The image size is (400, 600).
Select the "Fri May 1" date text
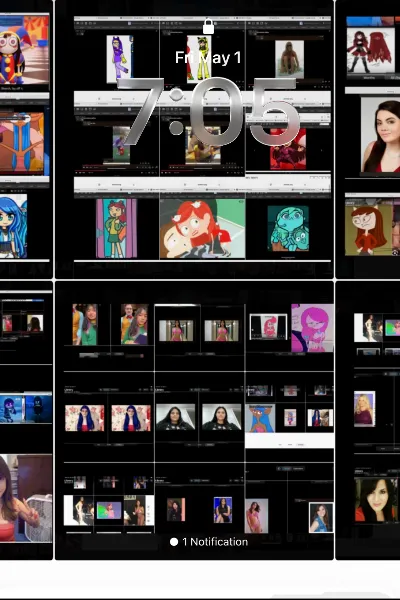[x=208, y=58]
